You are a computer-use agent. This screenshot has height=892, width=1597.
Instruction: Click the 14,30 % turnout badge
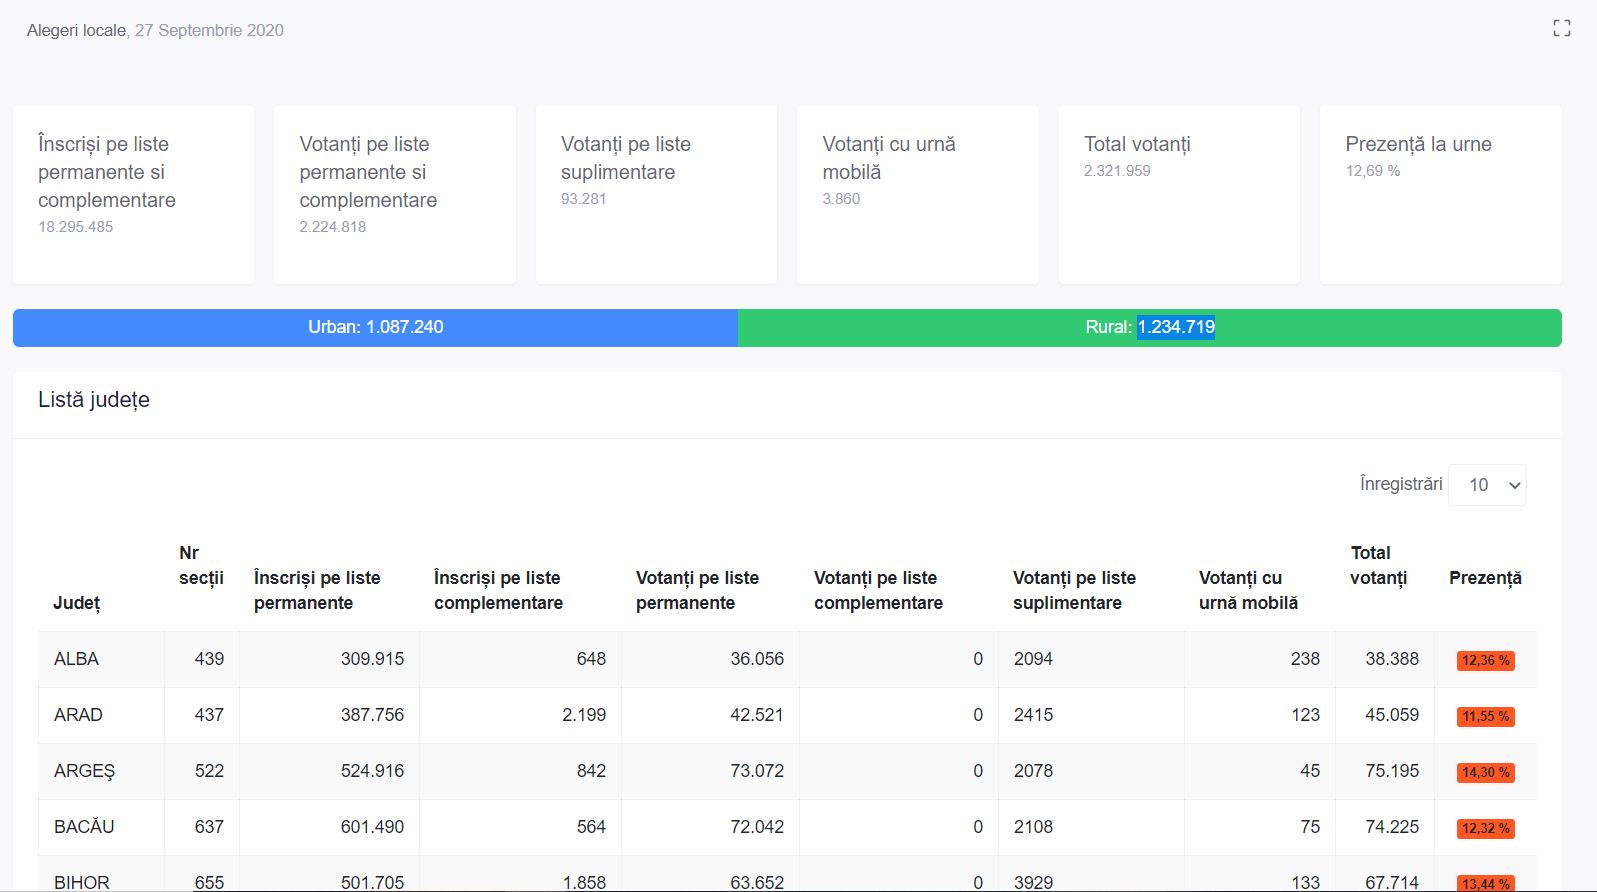1485,773
